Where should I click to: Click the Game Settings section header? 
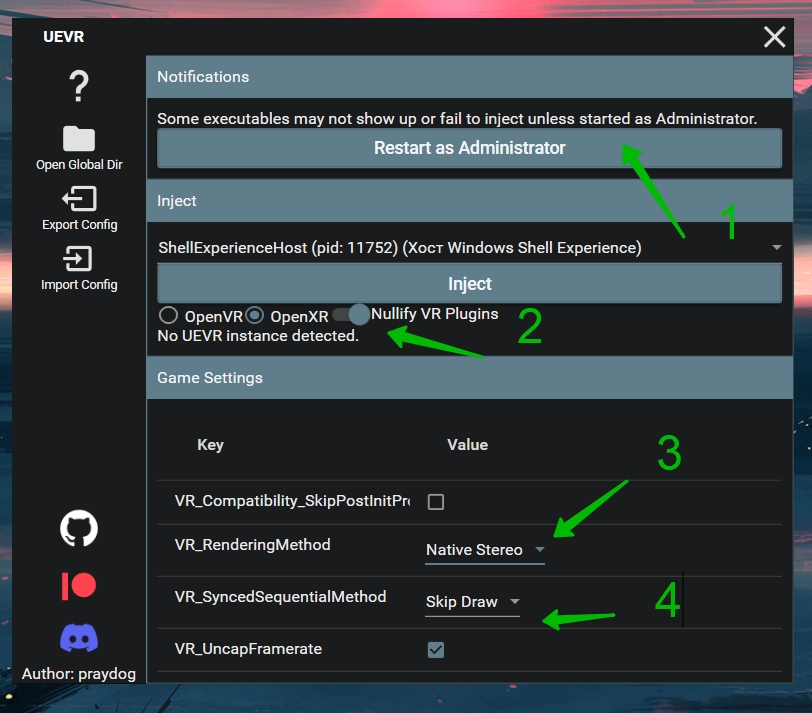pyautogui.click(x=469, y=378)
